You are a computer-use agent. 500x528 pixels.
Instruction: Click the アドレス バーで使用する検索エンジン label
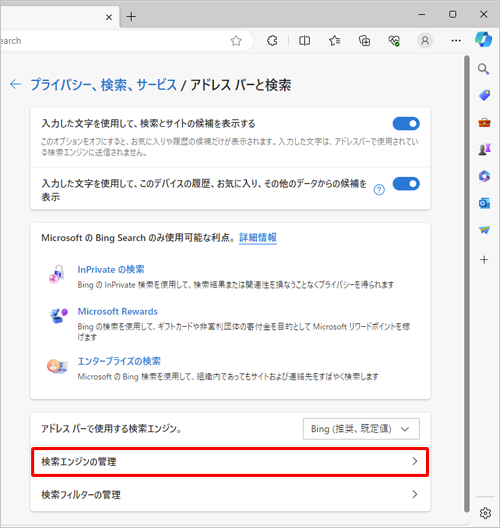112,429
